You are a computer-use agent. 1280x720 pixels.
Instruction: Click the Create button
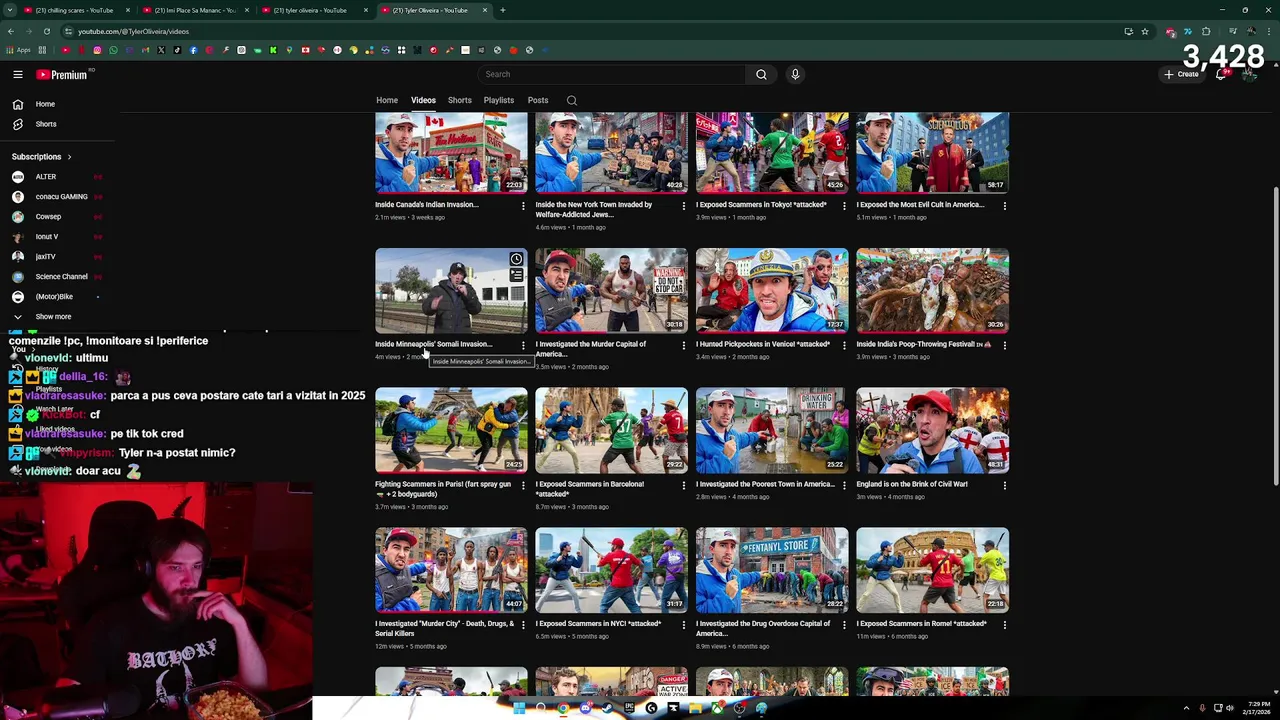[x=1181, y=74]
